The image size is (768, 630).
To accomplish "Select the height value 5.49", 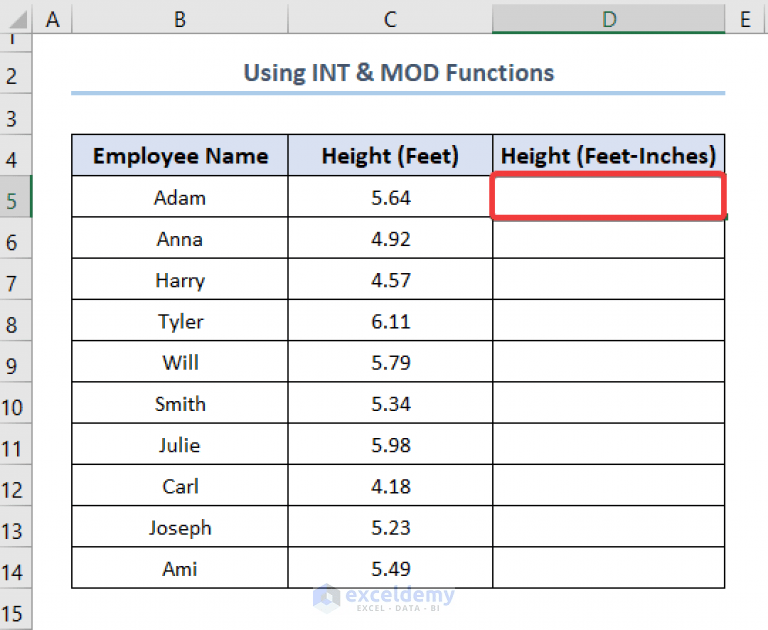I will [x=390, y=568].
